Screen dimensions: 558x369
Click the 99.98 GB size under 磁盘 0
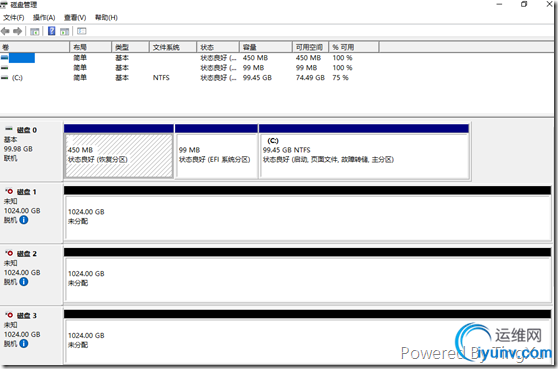[18, 149]
